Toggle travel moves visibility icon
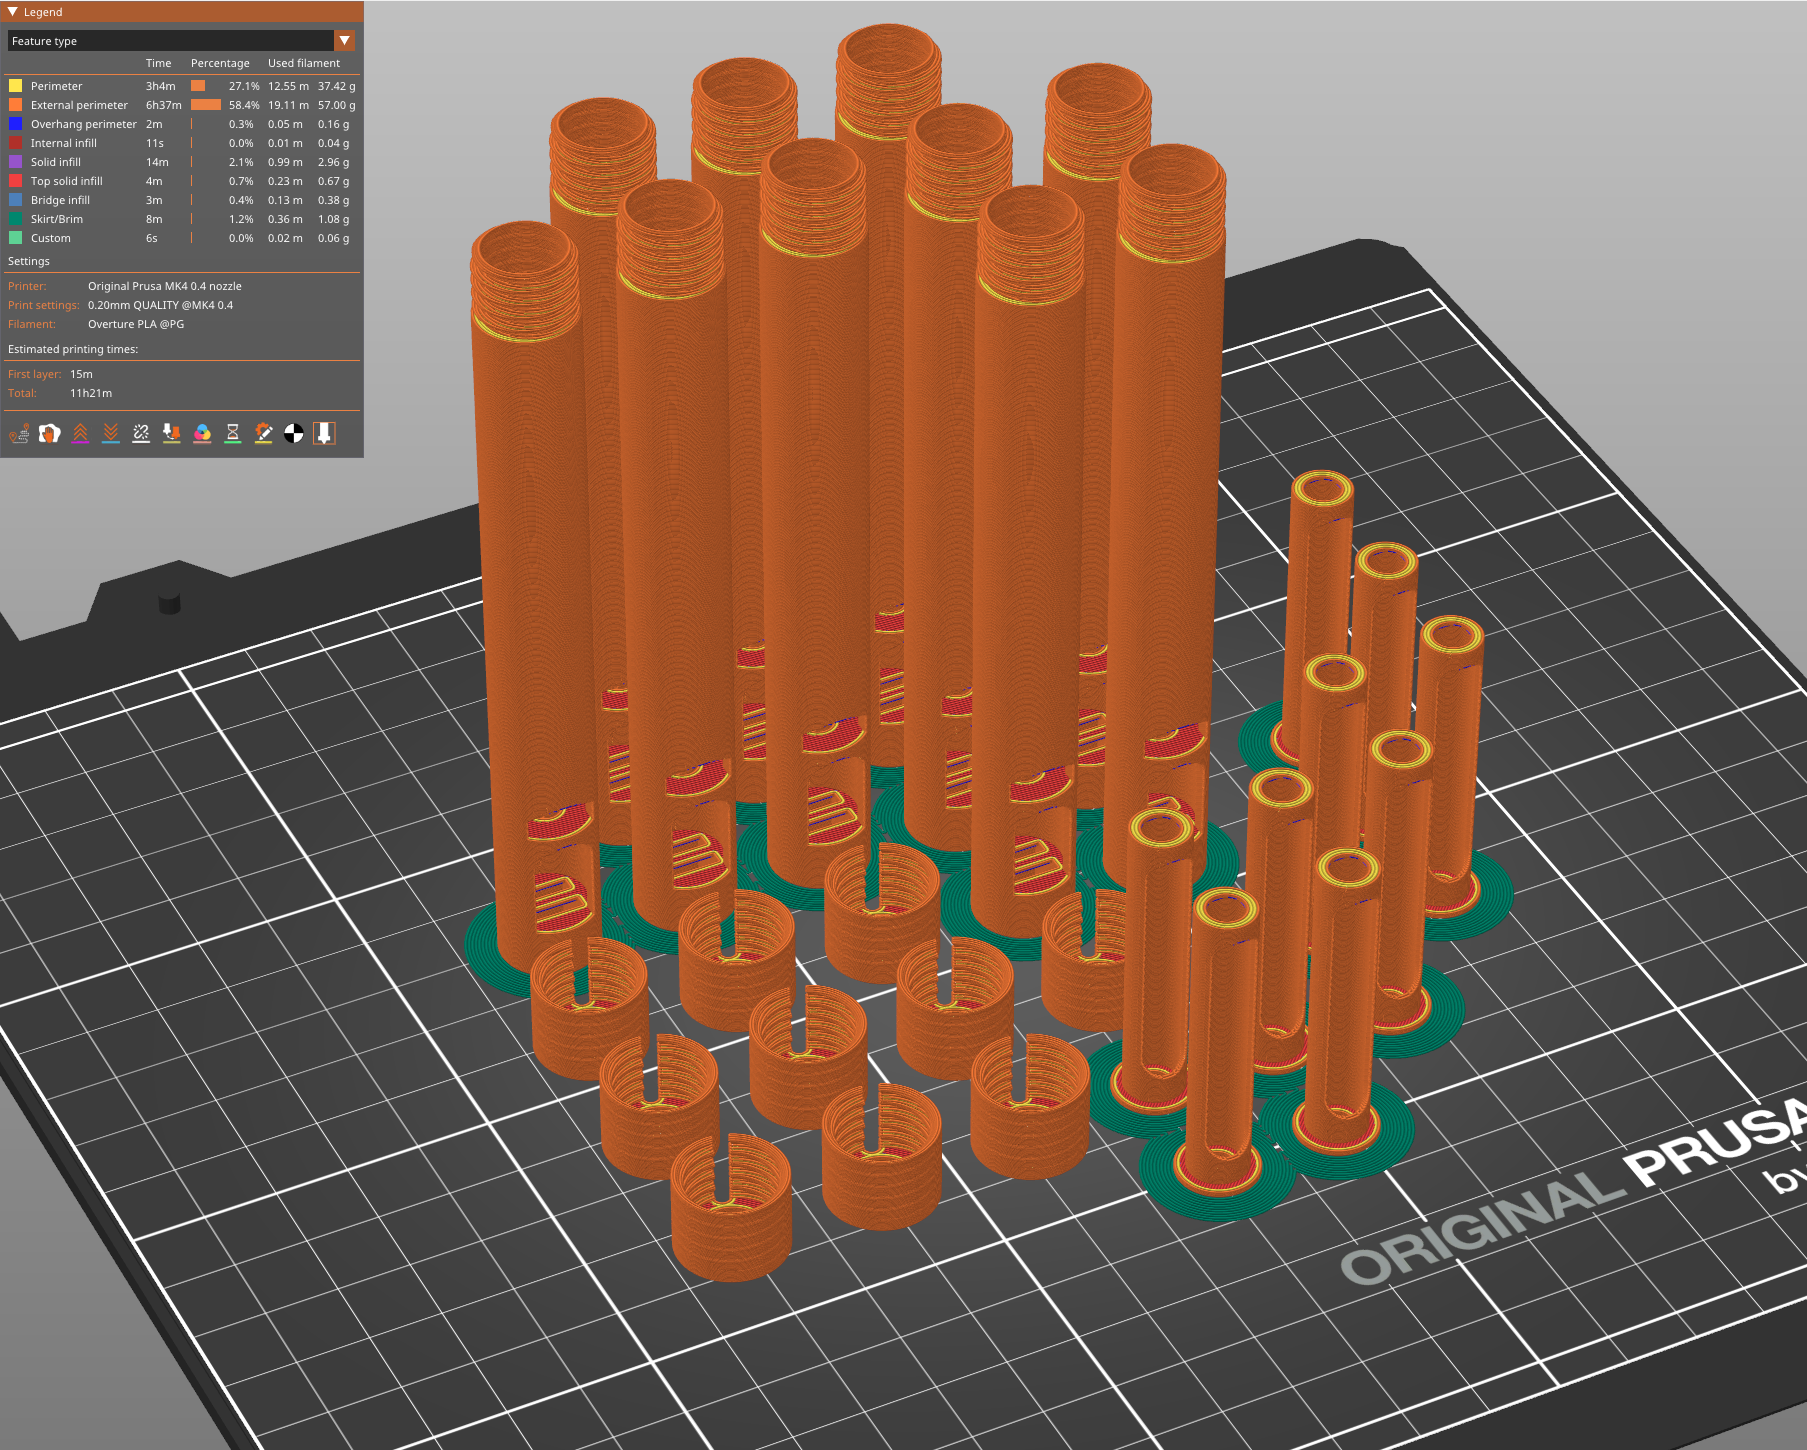This screenshot has height=1450, width=1807. click(19, 433)
